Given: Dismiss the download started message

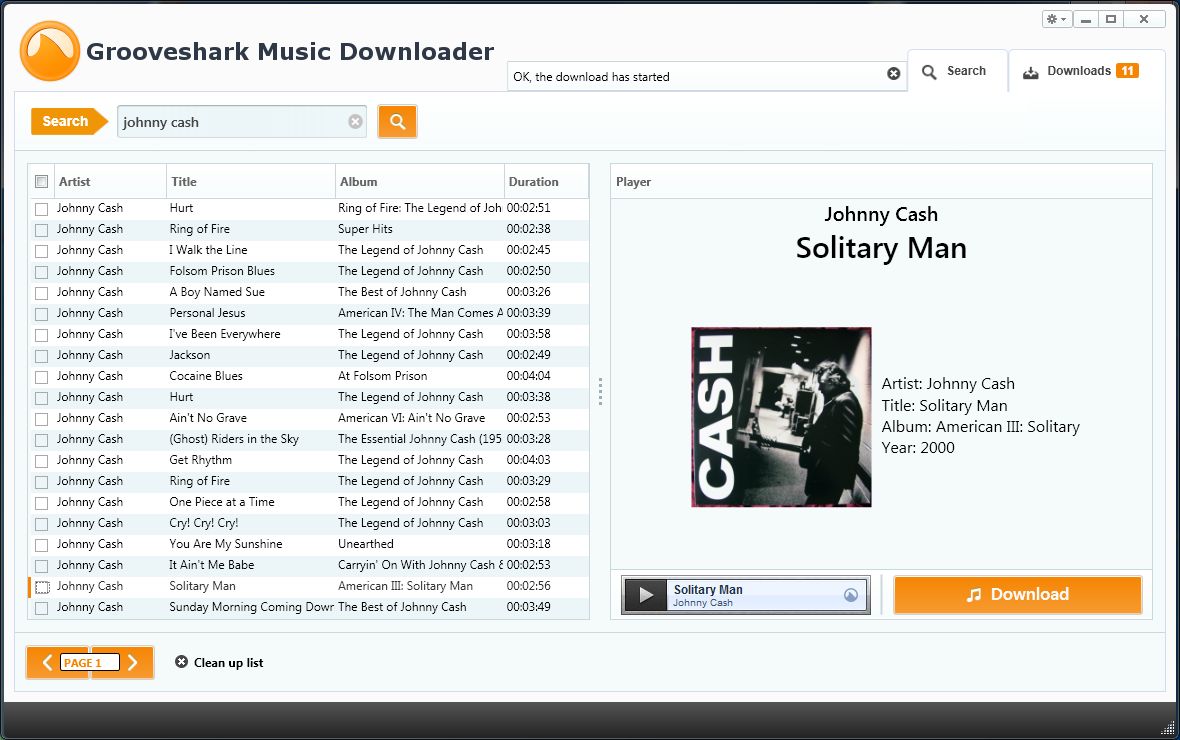Looking at the screenshot, I should click(x=893, y=74).
